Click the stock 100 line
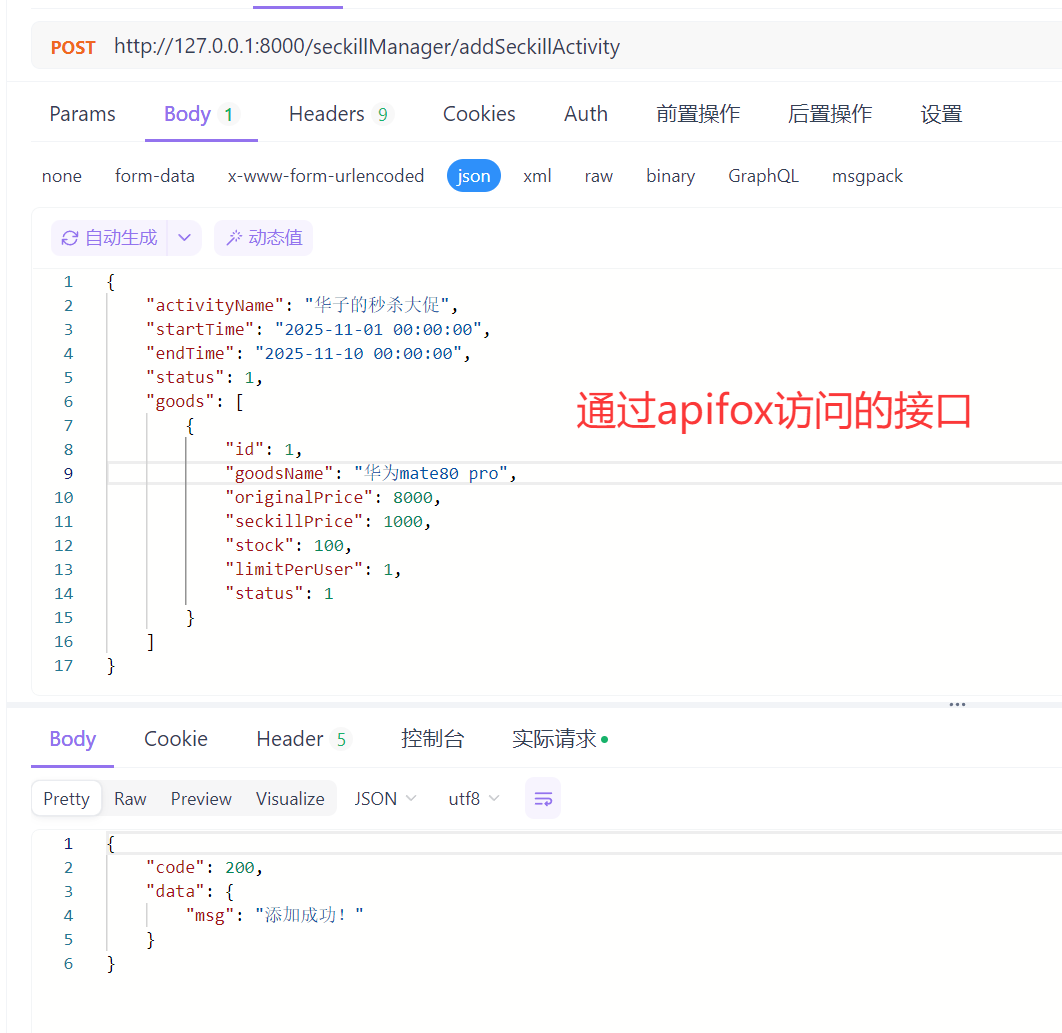This screenshot has width=1062, height=1033. tap(288, 545)
